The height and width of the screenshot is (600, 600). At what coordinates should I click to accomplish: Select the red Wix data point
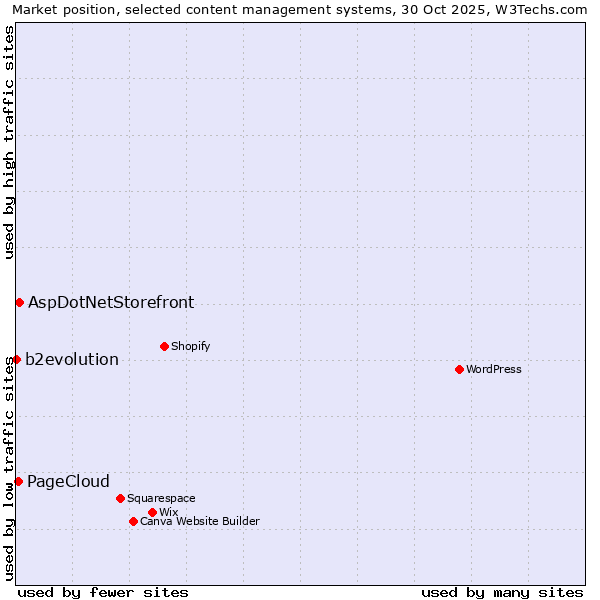tap(152, 512)
